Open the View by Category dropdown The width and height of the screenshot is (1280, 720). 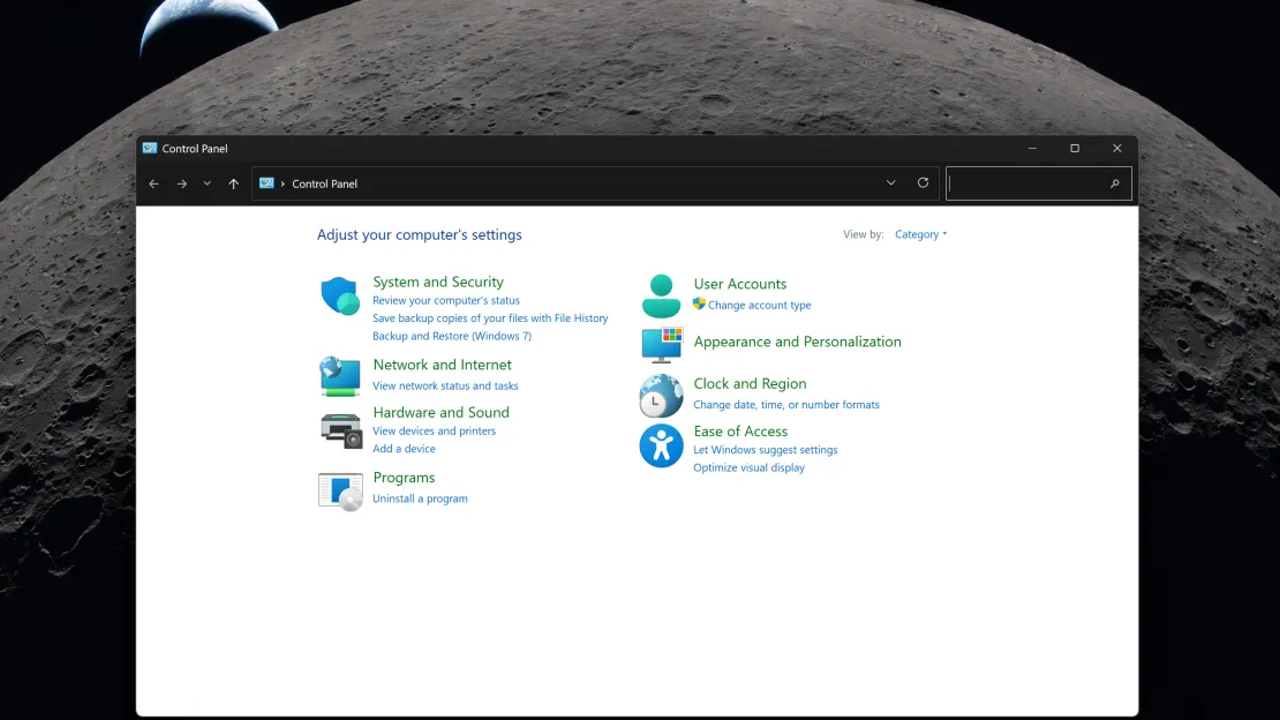tap(920, 235)
